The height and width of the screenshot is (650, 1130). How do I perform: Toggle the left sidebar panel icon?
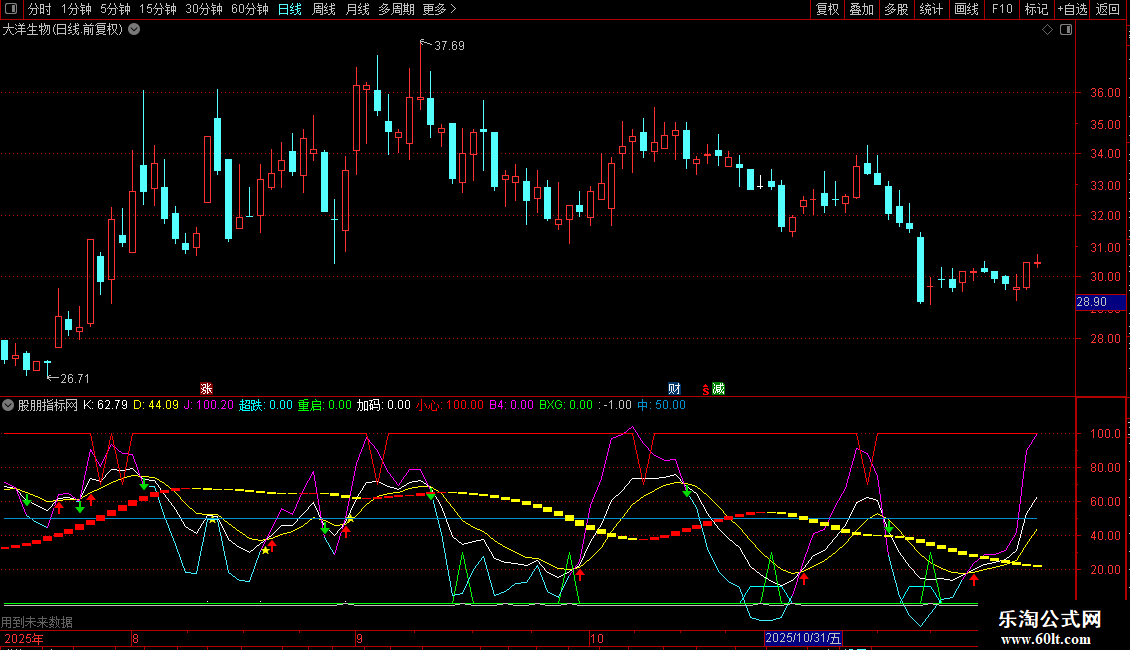(11, 9)
